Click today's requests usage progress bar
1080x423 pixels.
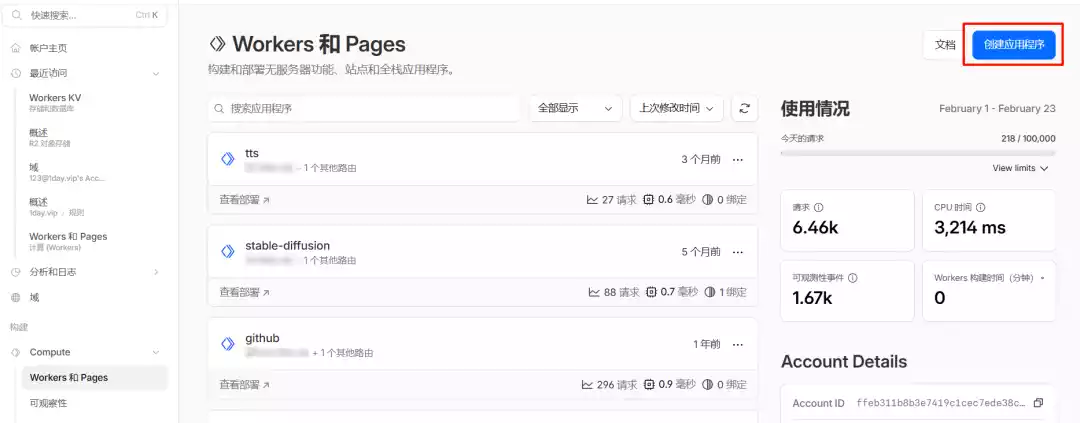tap(917, 153)
